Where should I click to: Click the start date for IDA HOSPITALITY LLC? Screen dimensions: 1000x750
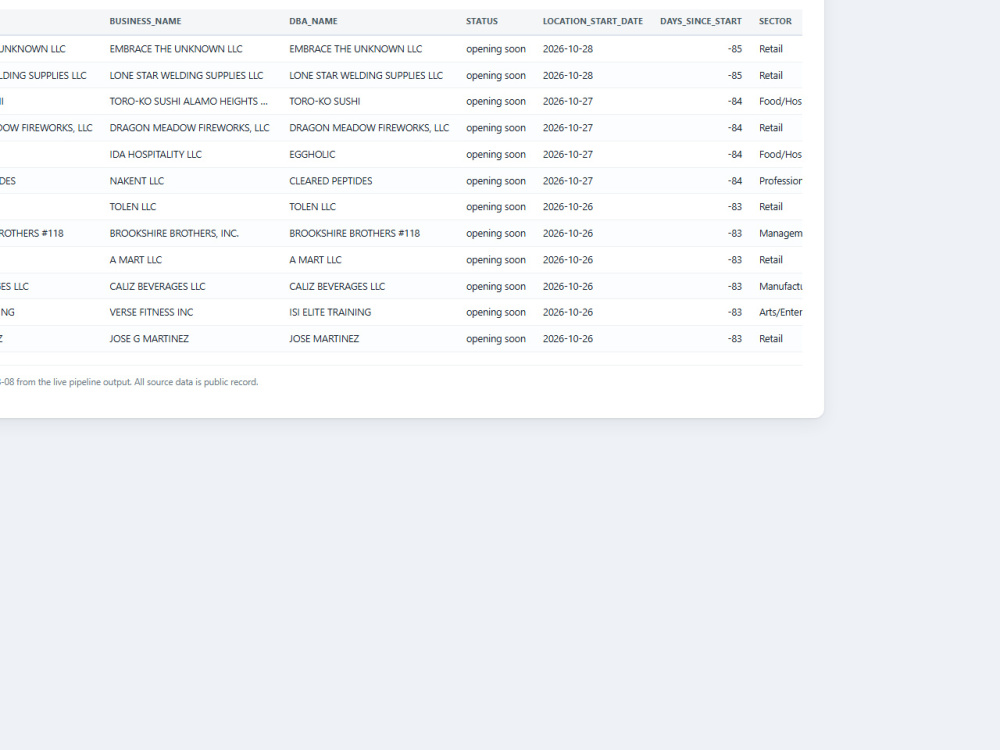568,154
